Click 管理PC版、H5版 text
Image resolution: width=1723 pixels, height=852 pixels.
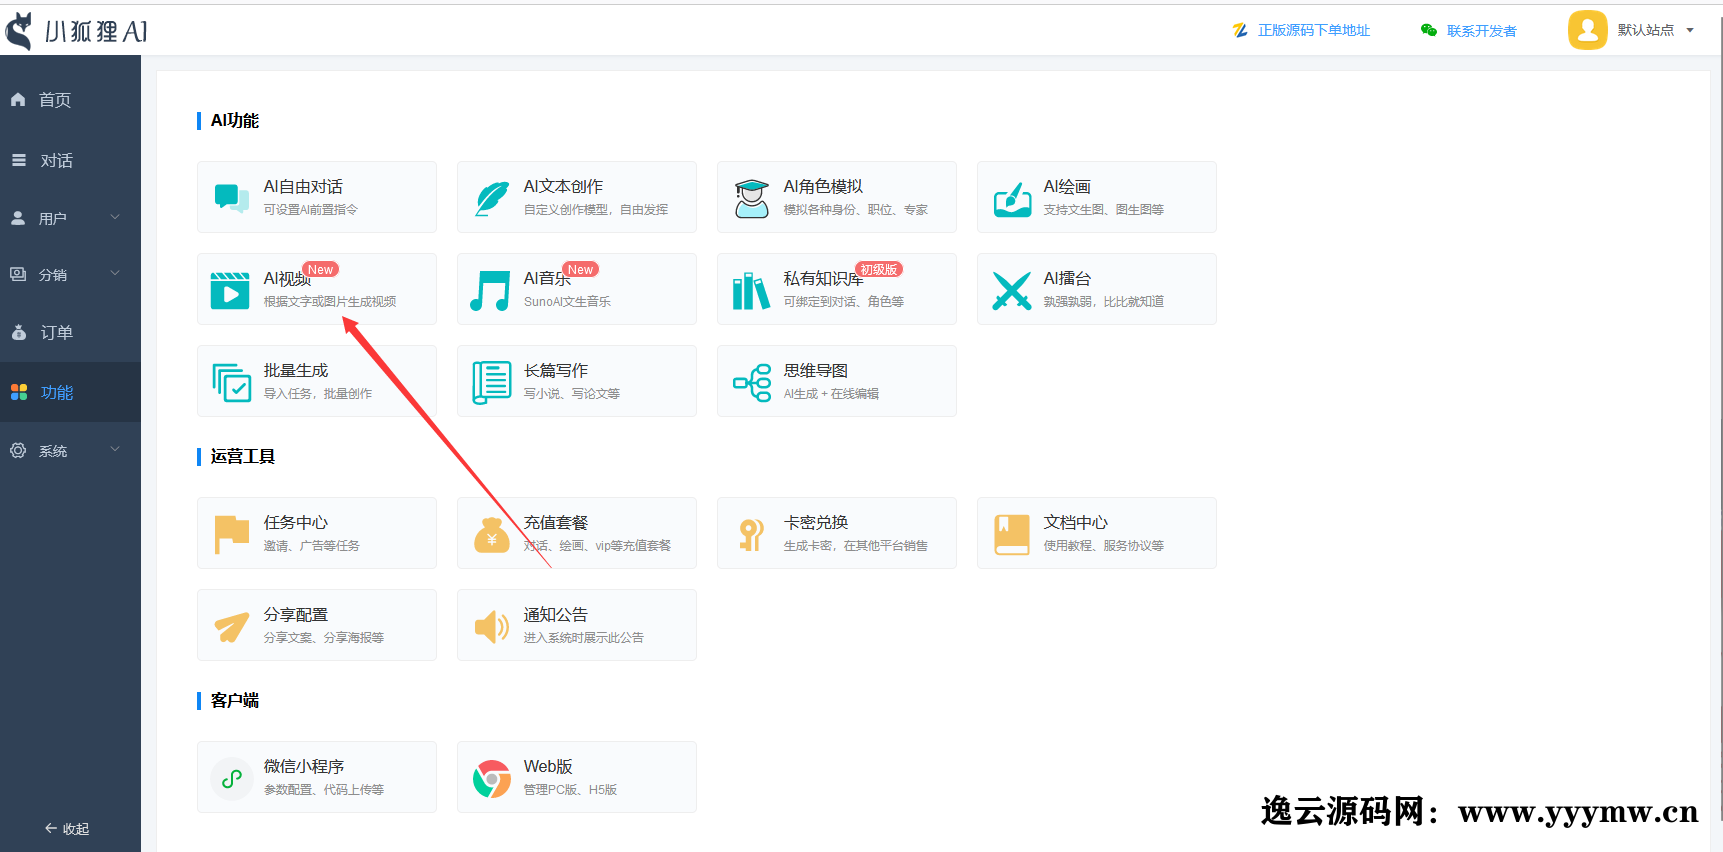click(570, 790)
